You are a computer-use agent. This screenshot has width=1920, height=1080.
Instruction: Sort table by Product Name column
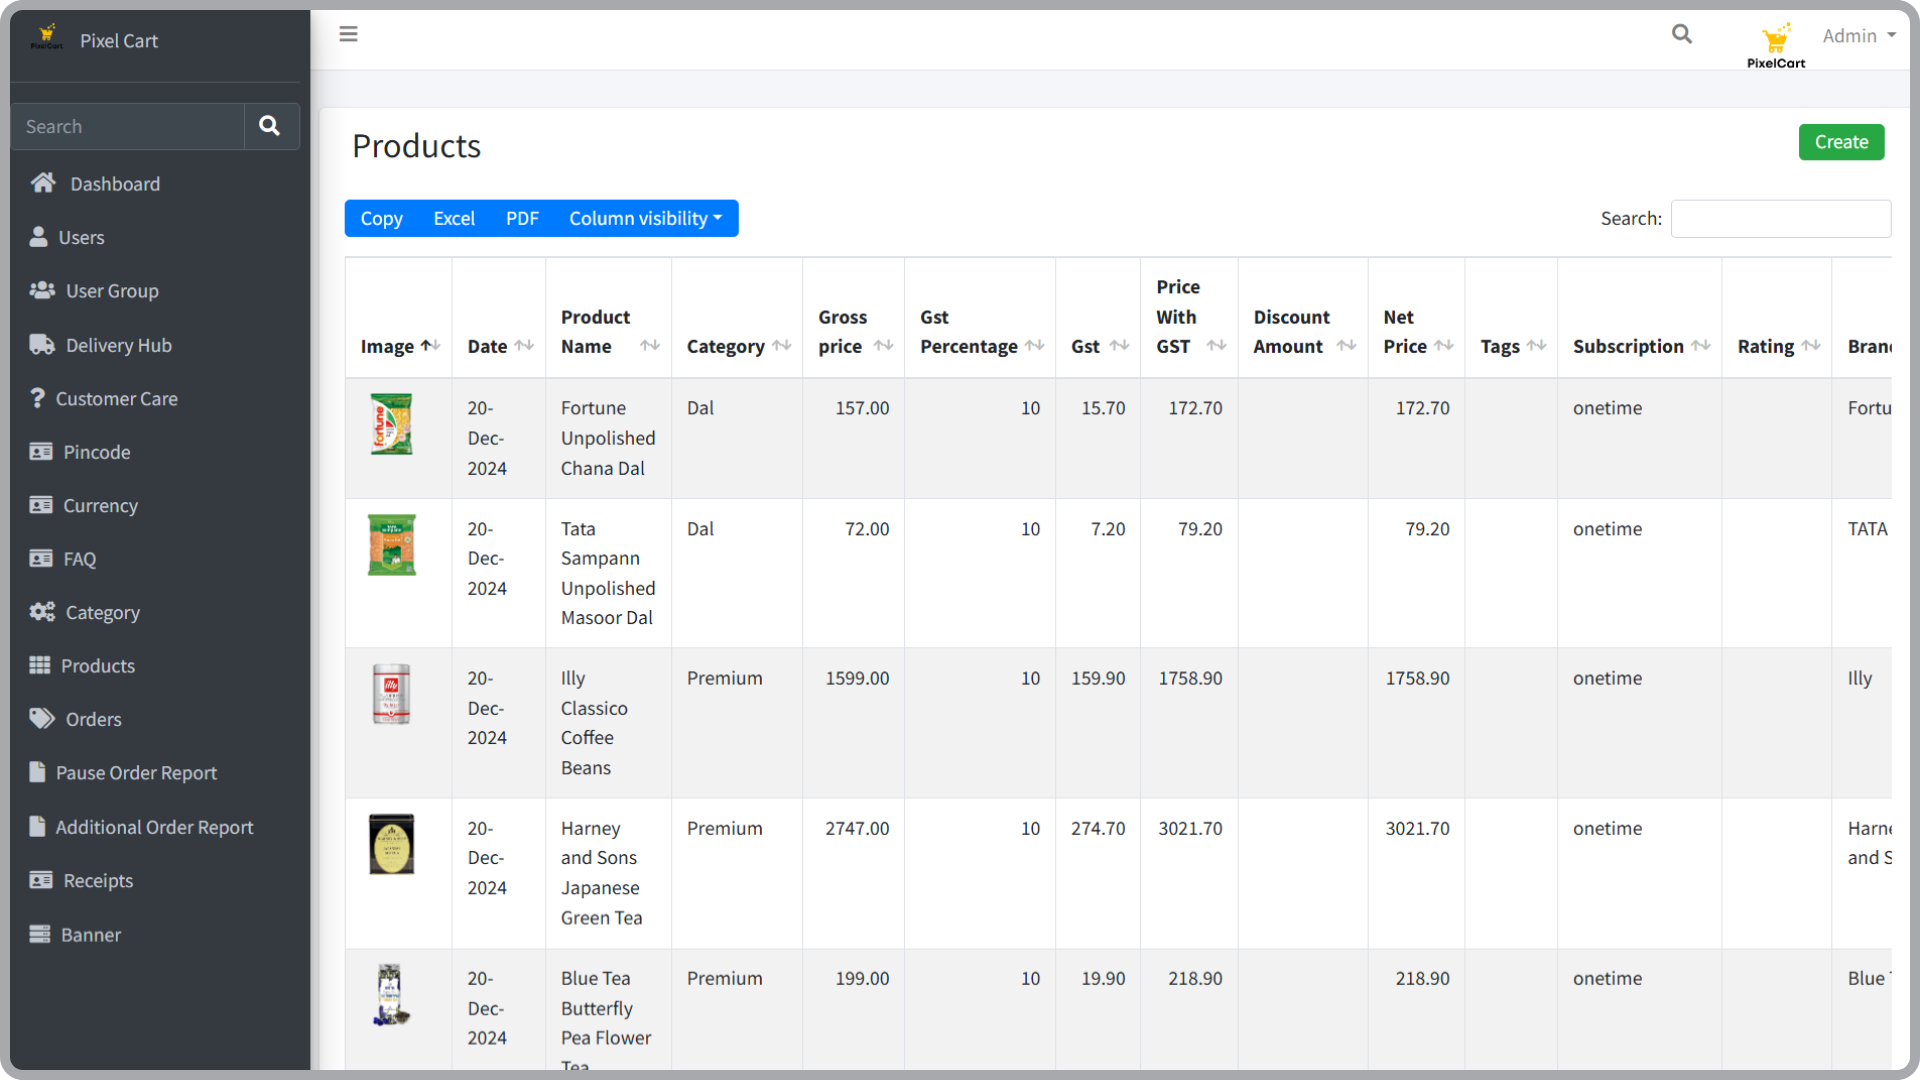650,345
